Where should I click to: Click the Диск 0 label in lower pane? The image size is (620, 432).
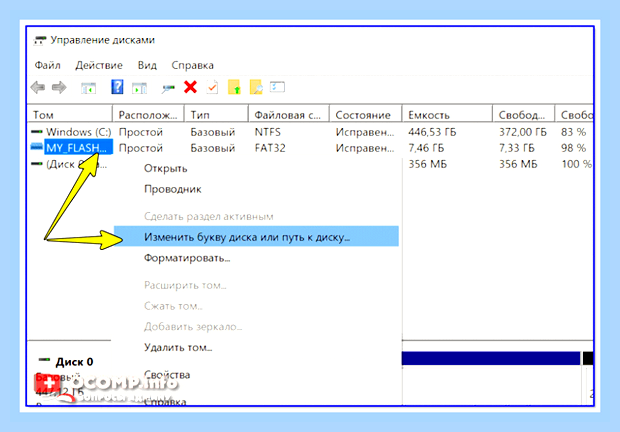click(x=74, y=362)
